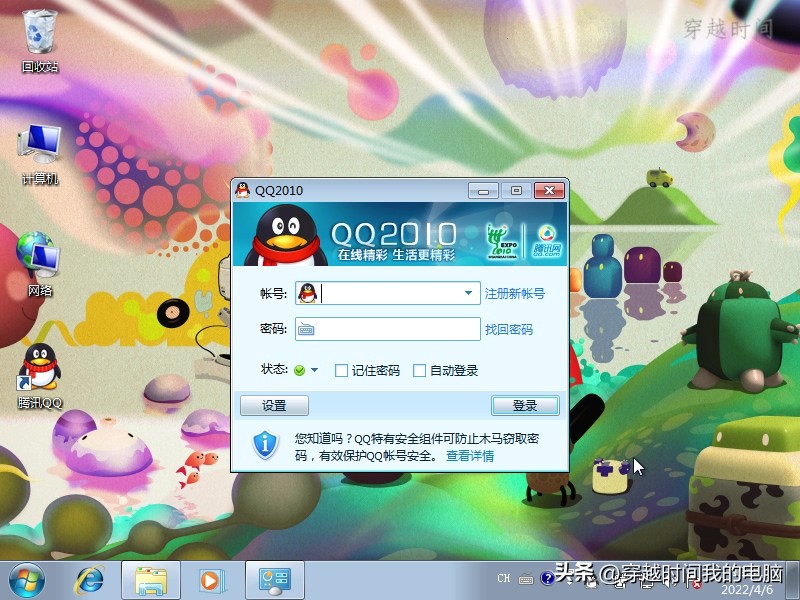Viewport: 800px width, 600px height.
Task: Open the control panel taskbar item
Action: [x=275, y=581]
